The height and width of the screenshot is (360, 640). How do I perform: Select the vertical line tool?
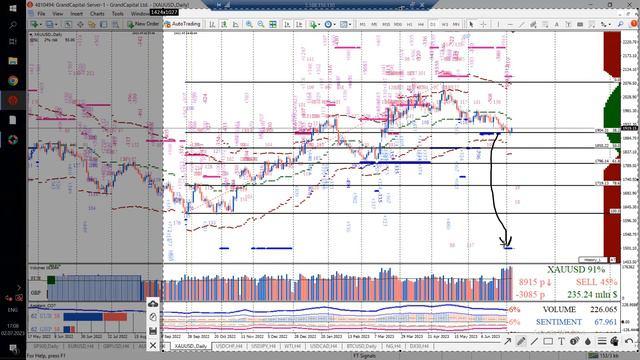pyautogui.click(x=498, y=24)
